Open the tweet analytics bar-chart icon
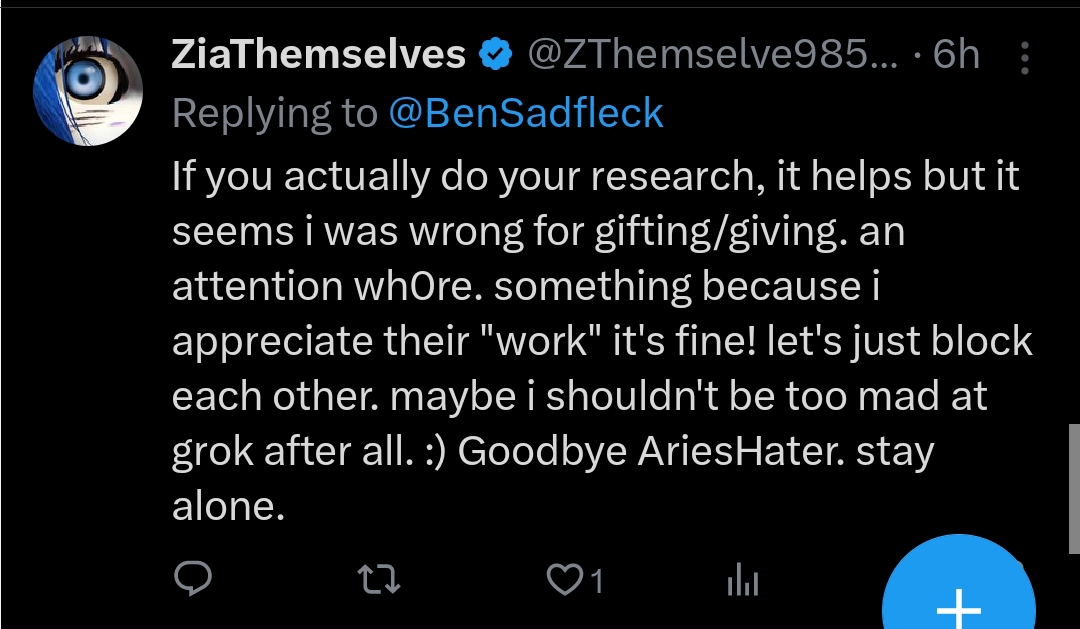This screenshot has width=1080, height=629. tap(744, 581)
